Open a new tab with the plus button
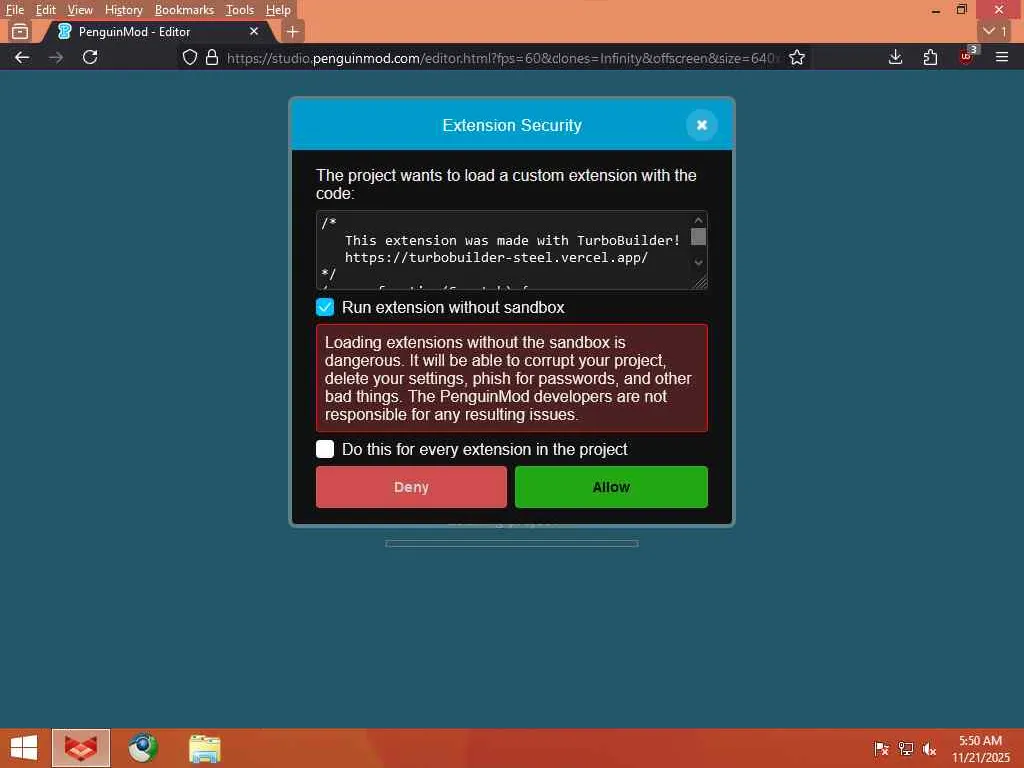This screenshot has width=1024, height=768. [293, 31]
